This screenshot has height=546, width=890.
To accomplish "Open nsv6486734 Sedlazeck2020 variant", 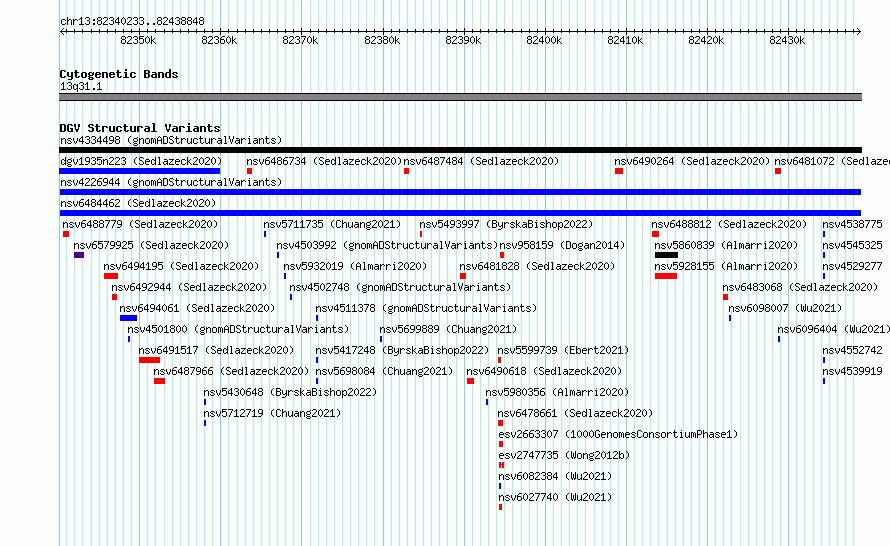I will coord(324,161).
